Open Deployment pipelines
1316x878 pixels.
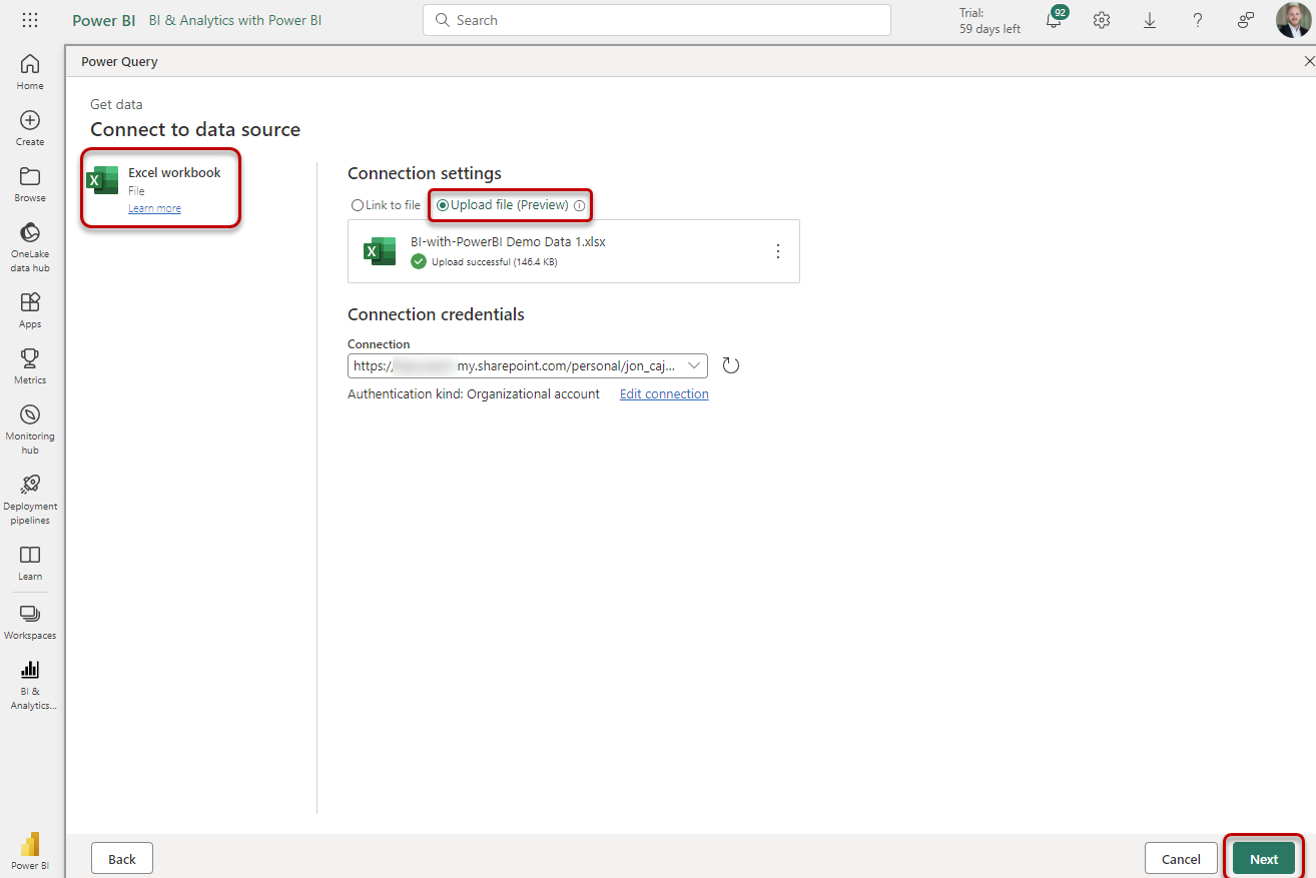[x=30, y=499]
